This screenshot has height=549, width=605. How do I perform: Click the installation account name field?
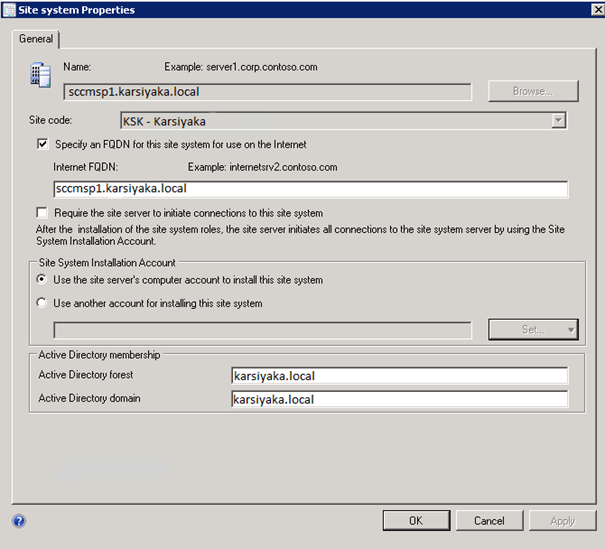point(262,330)
